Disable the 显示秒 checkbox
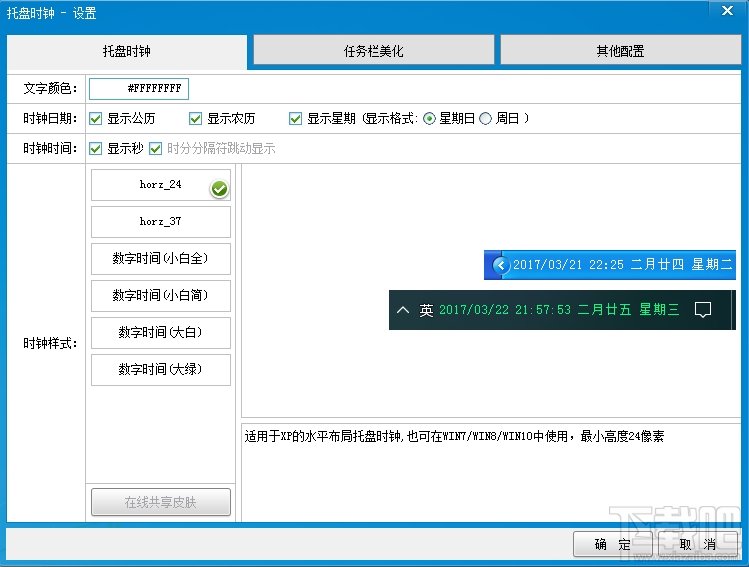This screenshot has width=749, height=567. pyautogui.click(x=96, y=149)
